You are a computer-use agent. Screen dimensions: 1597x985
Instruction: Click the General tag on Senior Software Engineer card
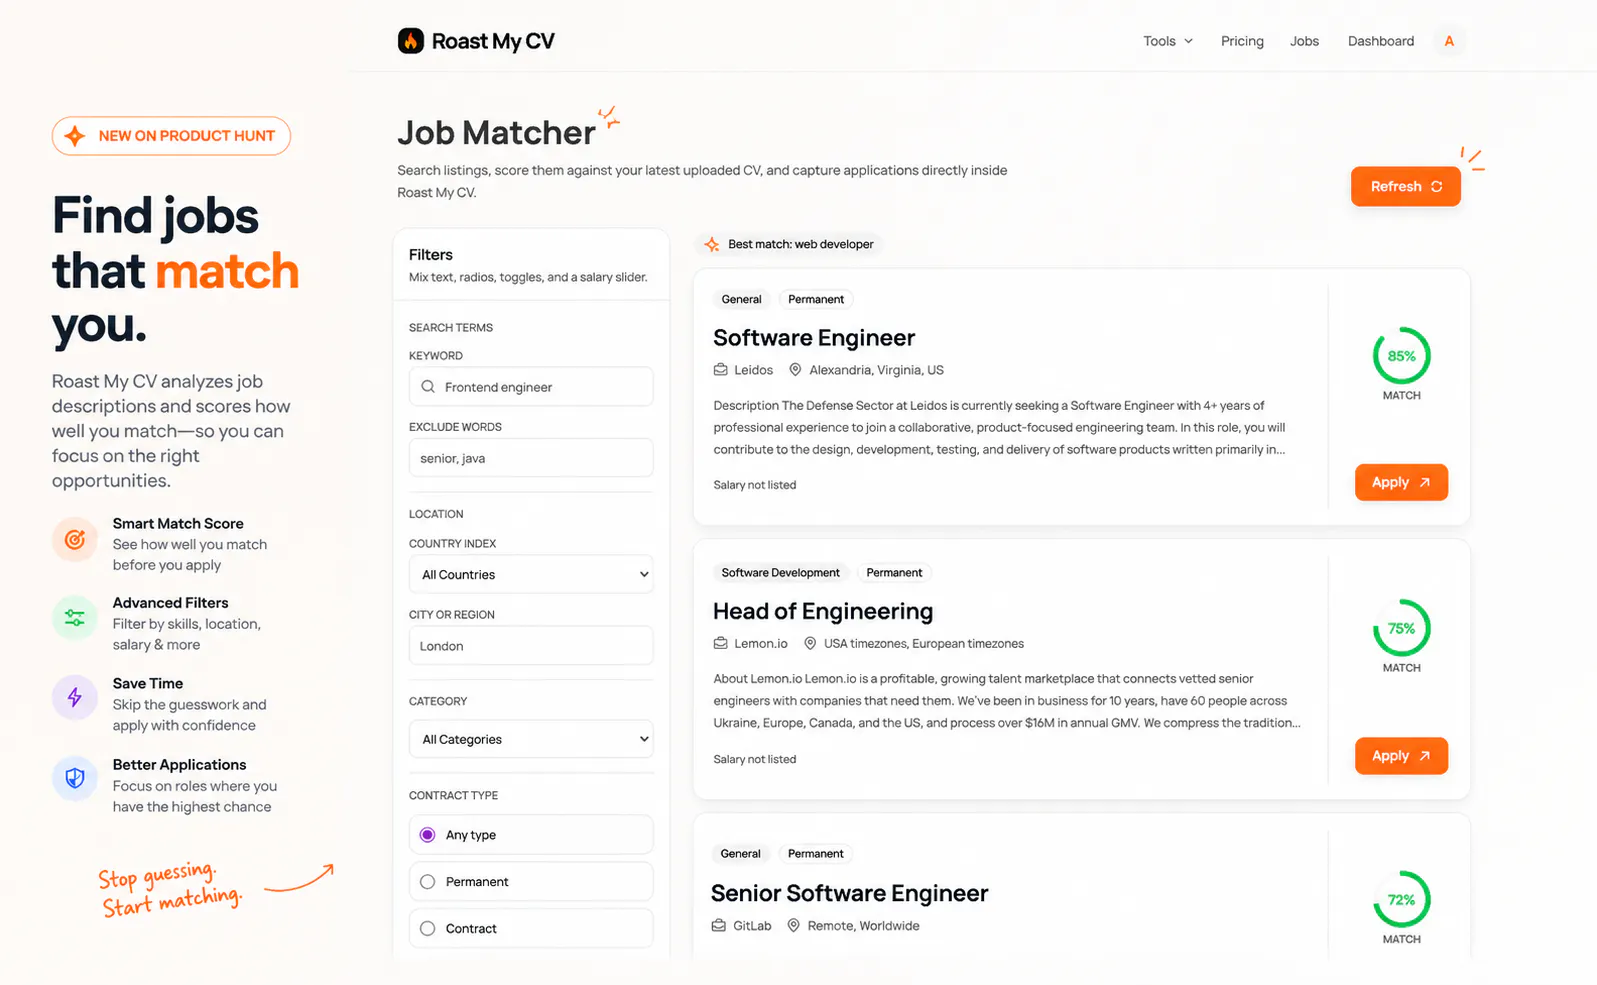tap(740, 854)
